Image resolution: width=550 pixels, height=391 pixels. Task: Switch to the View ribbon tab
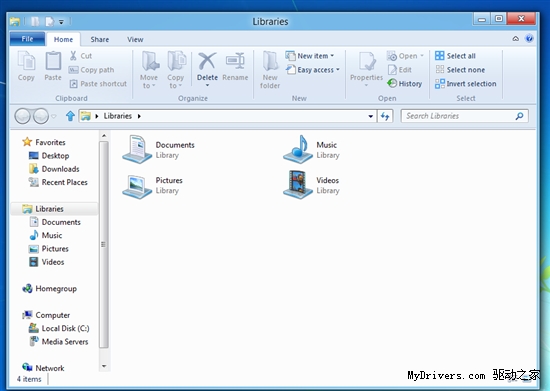(x=135, y=39)
